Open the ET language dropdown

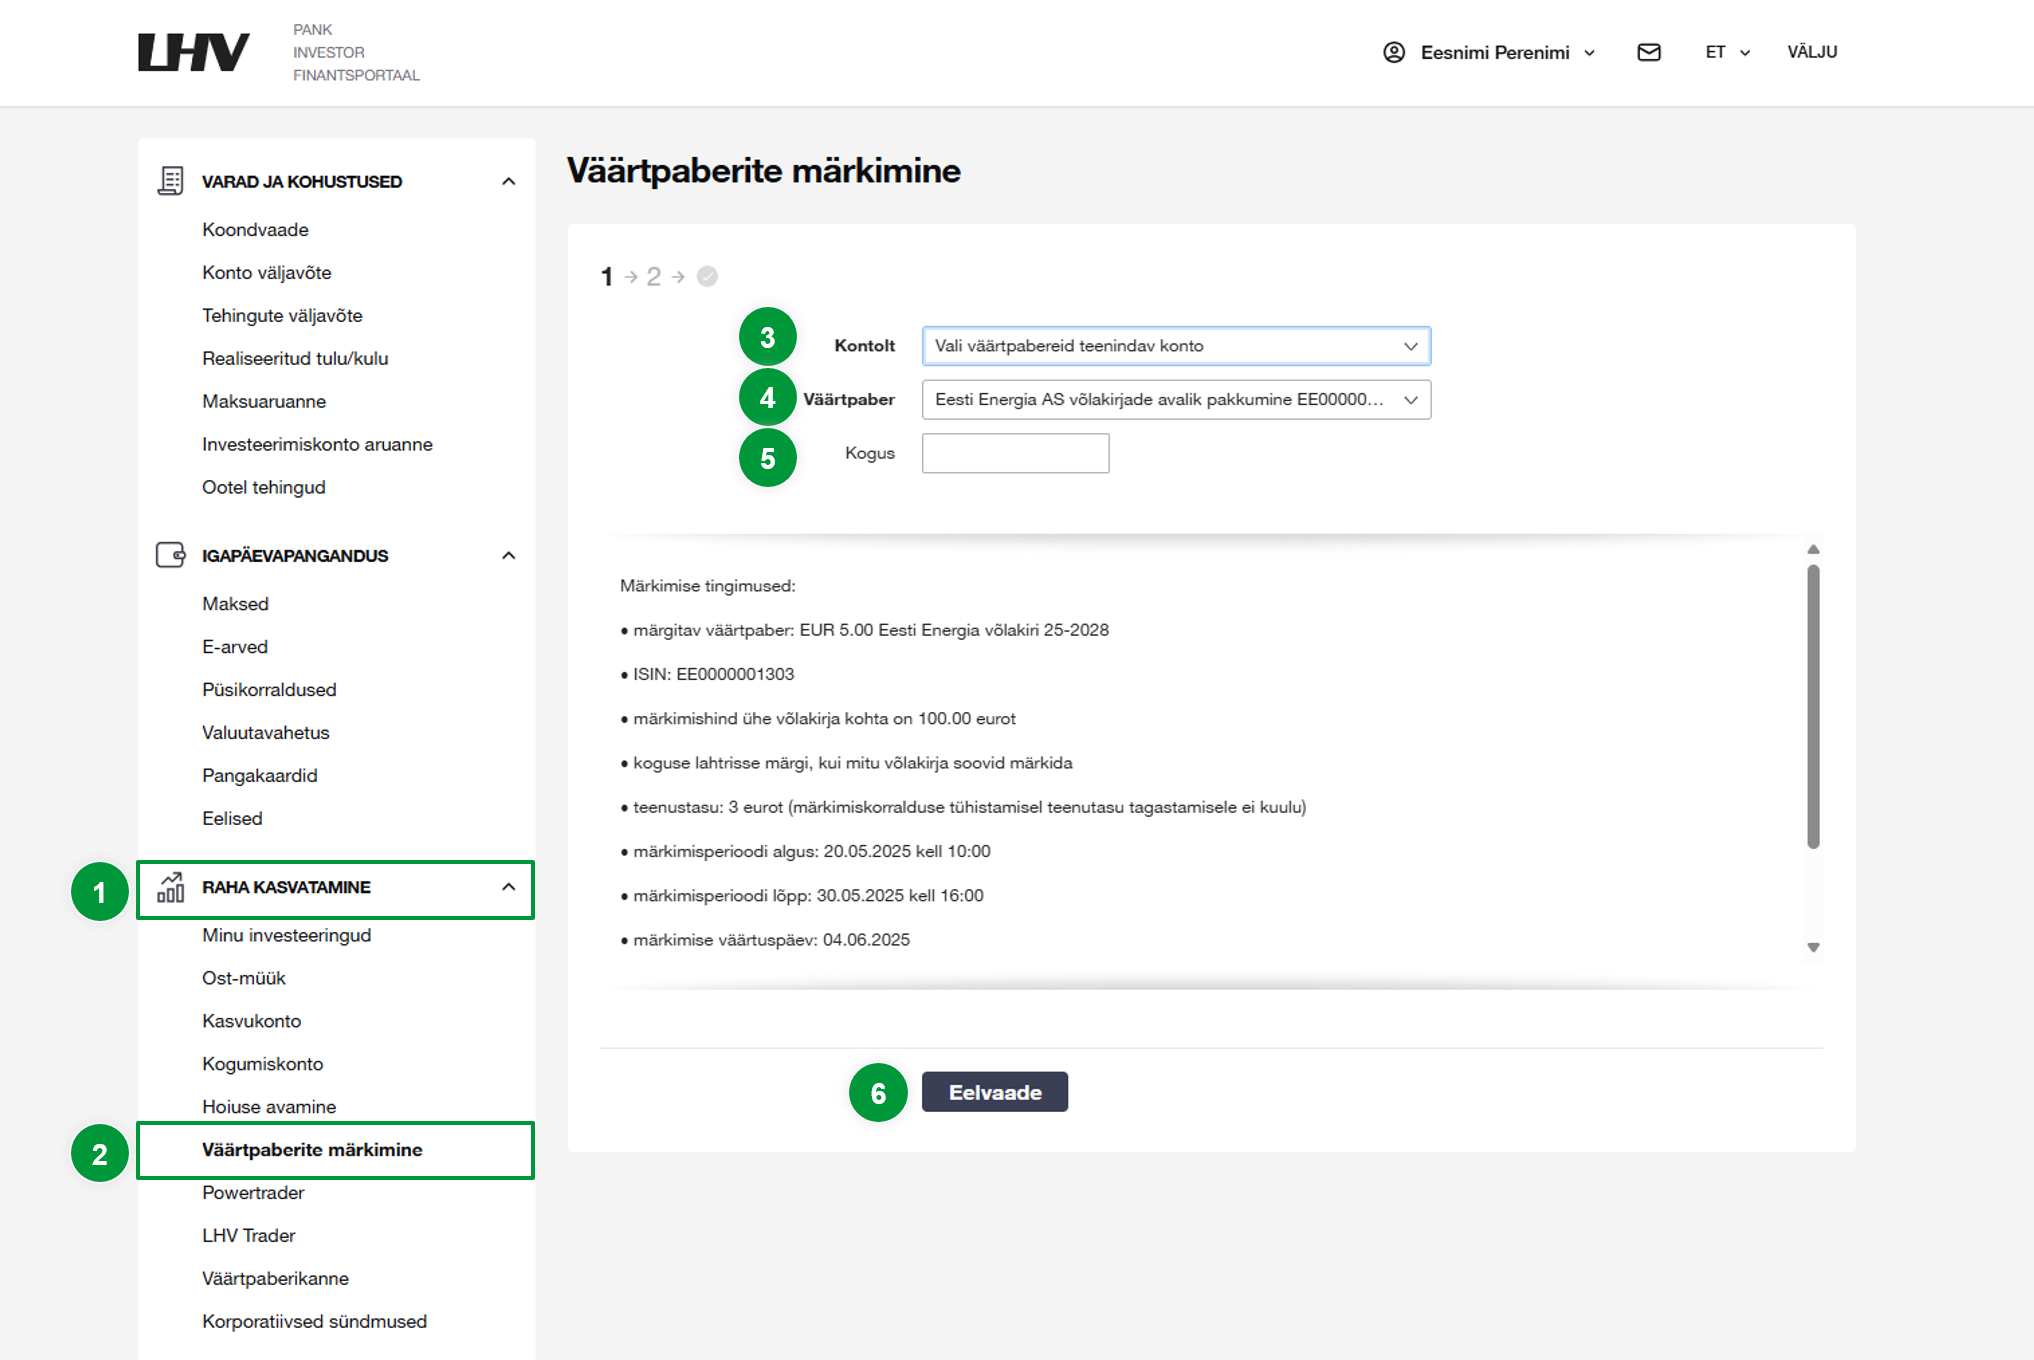click(1727, 52)
